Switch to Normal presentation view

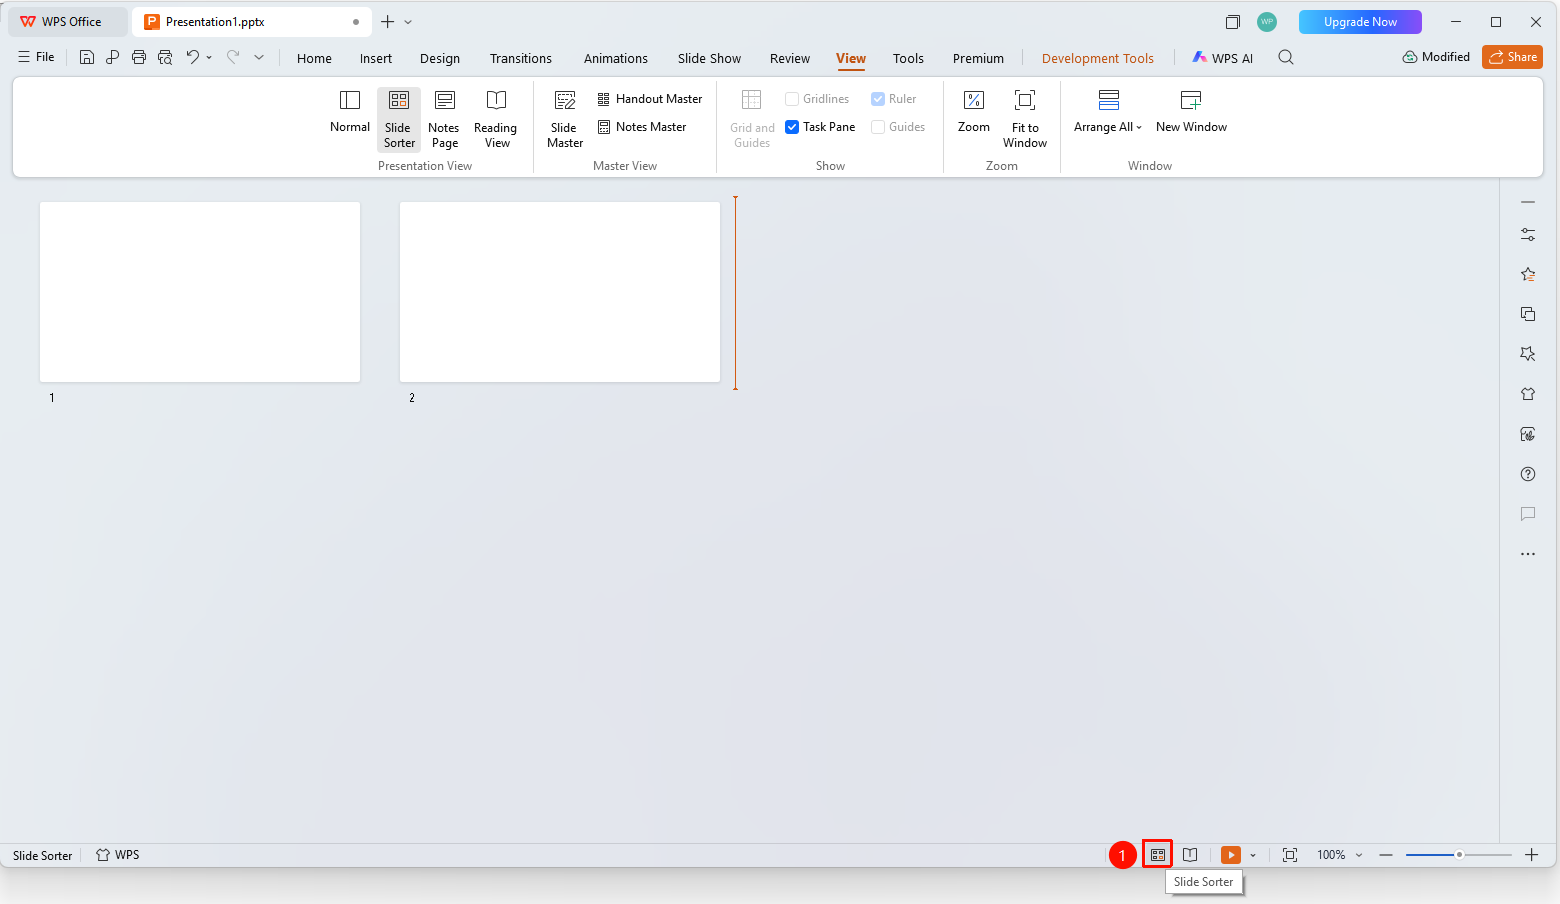click(349, 113)
